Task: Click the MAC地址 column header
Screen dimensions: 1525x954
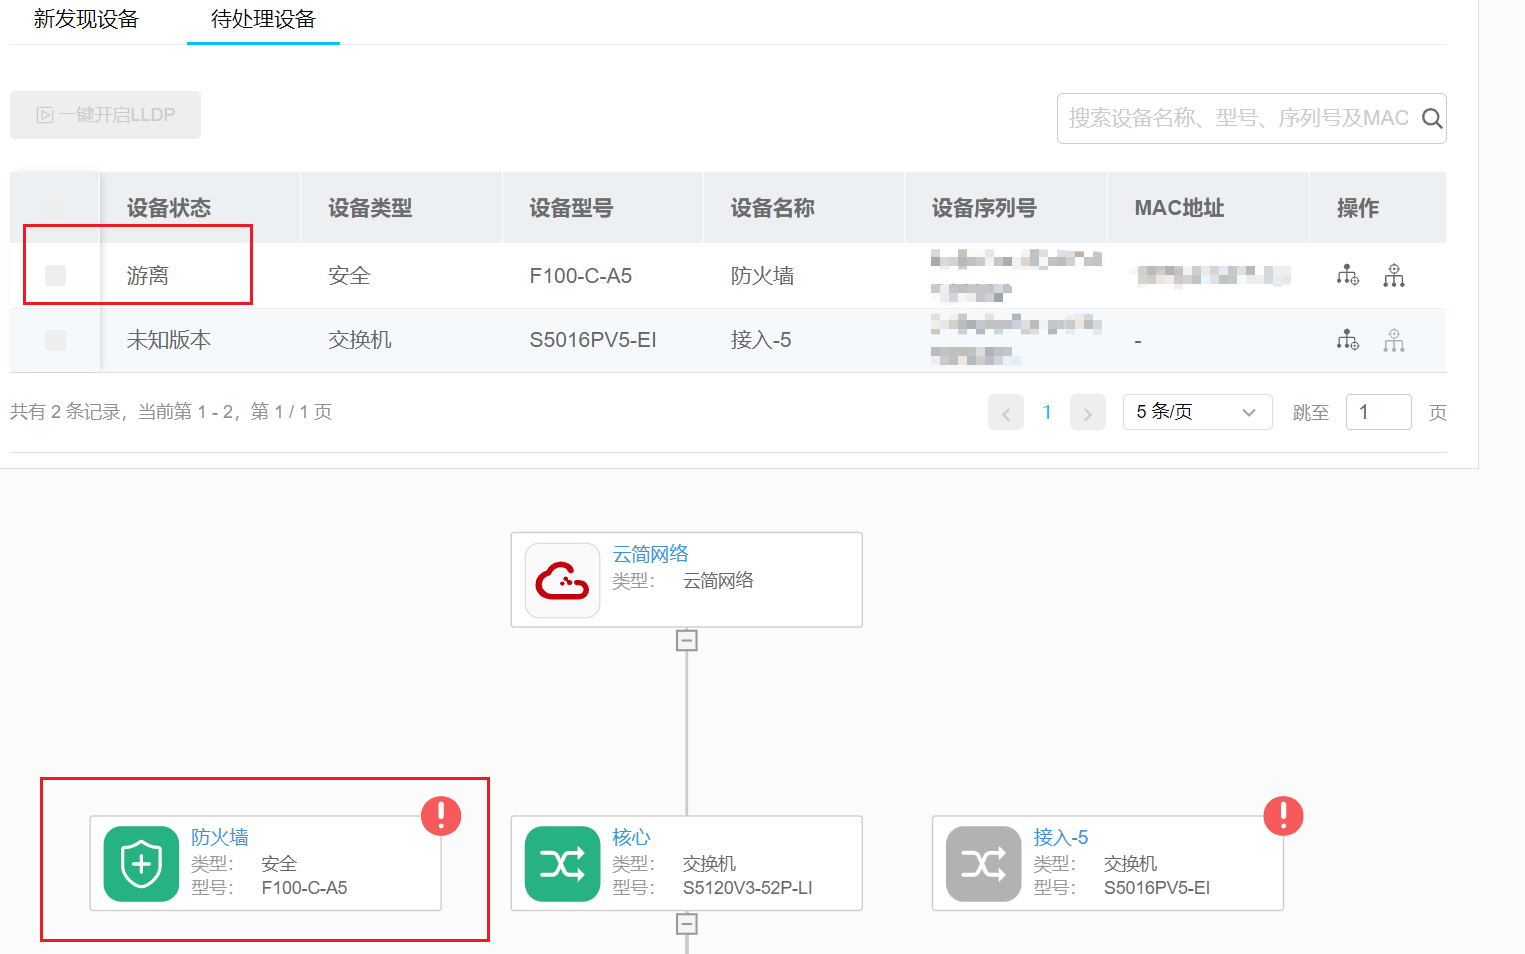Action: tap(1179, 208)
